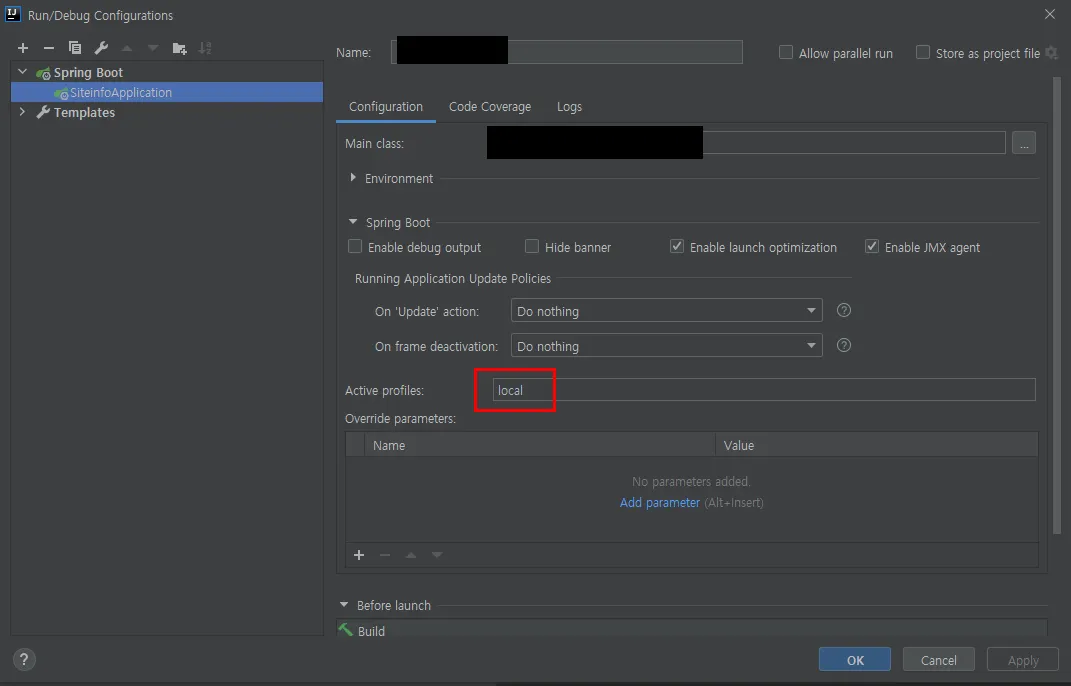
Task: Apply the configuration changes
Action: tap(1021, 659)
